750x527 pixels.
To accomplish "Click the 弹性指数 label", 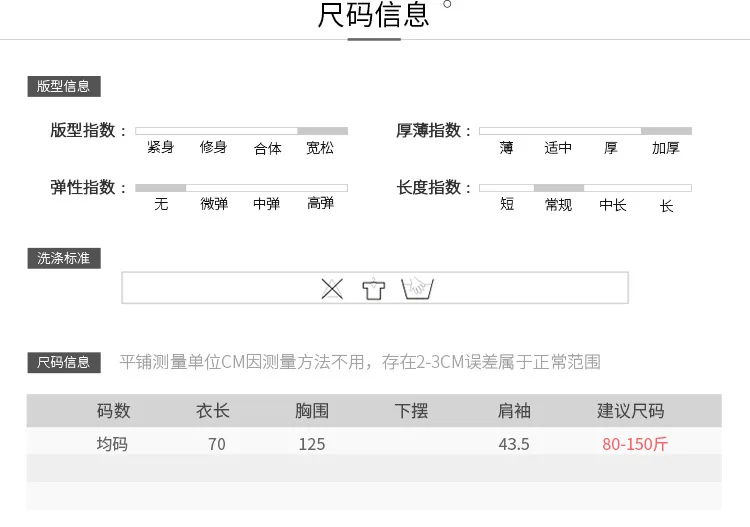I will pos(88,187).
